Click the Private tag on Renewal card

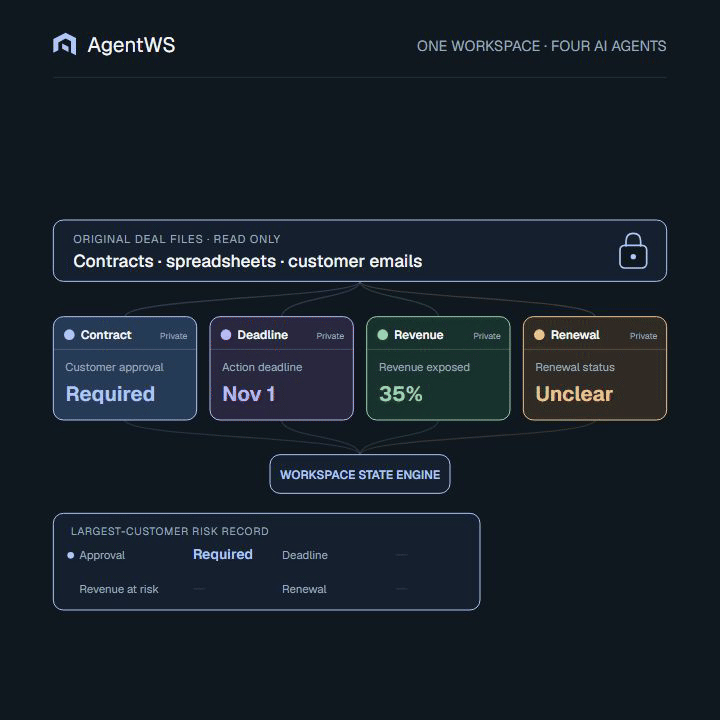[643, 336]
